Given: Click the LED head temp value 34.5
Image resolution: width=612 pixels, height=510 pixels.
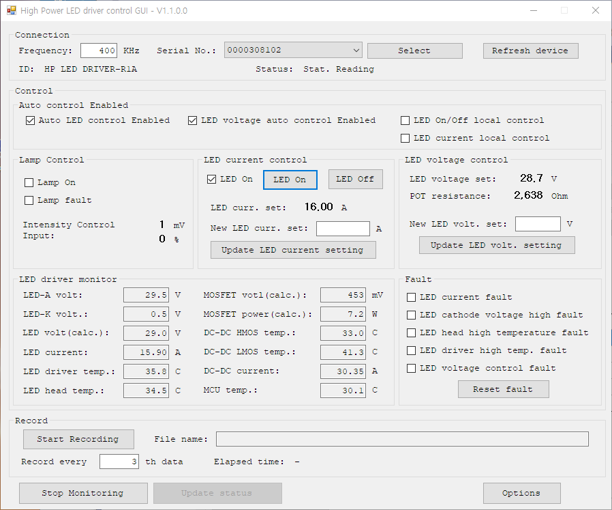Looking at the screenshot, I should coord(146,391).
